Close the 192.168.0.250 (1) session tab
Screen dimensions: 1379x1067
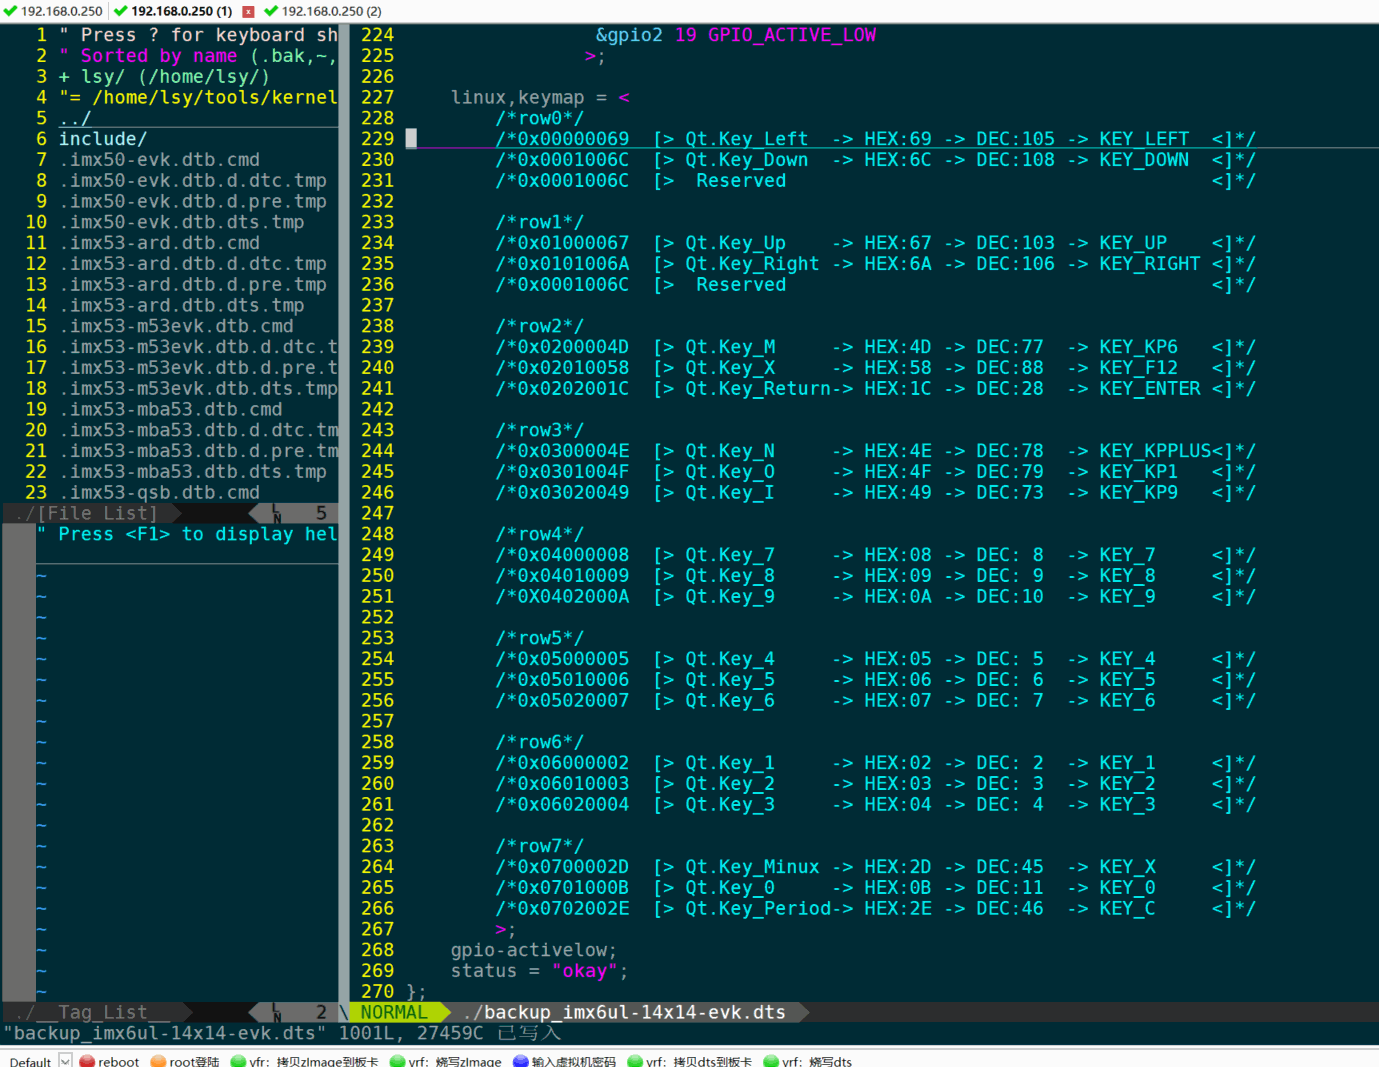click(248, 11)
